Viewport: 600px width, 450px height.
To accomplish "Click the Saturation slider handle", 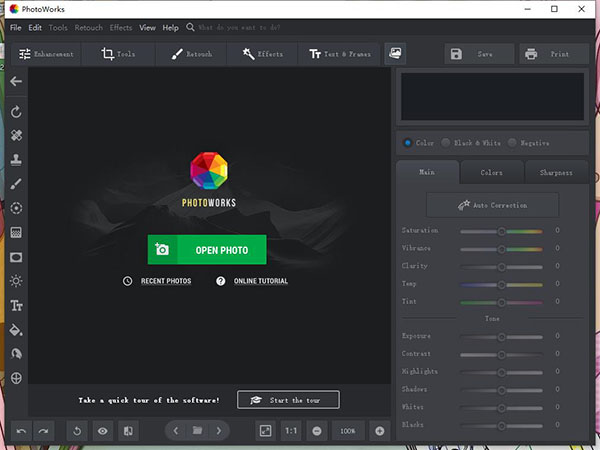I will pos(501,232).
